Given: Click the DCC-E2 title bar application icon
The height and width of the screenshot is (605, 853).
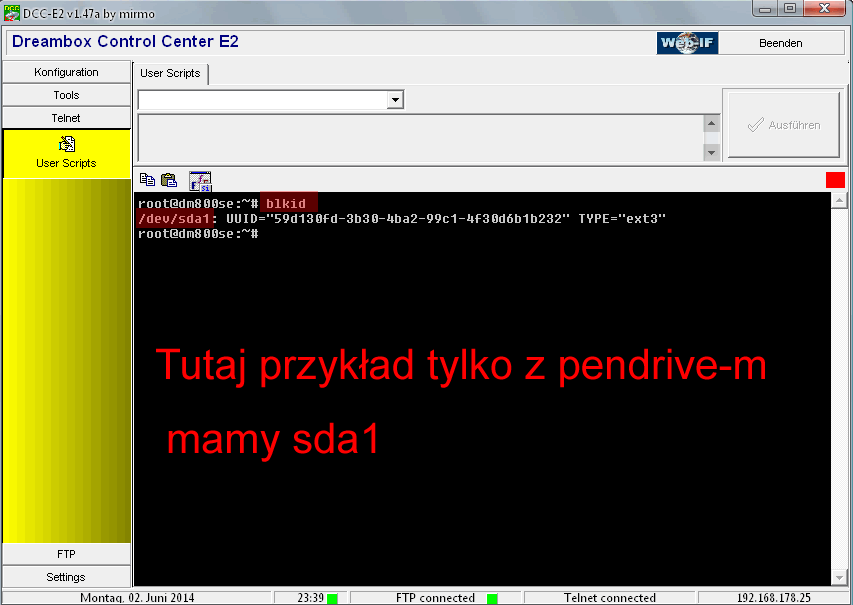Looking at the screenshot, I should [12, 10].
